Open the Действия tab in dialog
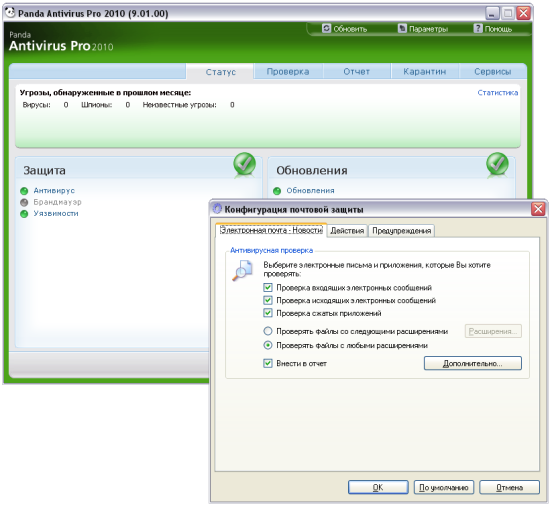550x505 pixels. click(x=347, y=231)
